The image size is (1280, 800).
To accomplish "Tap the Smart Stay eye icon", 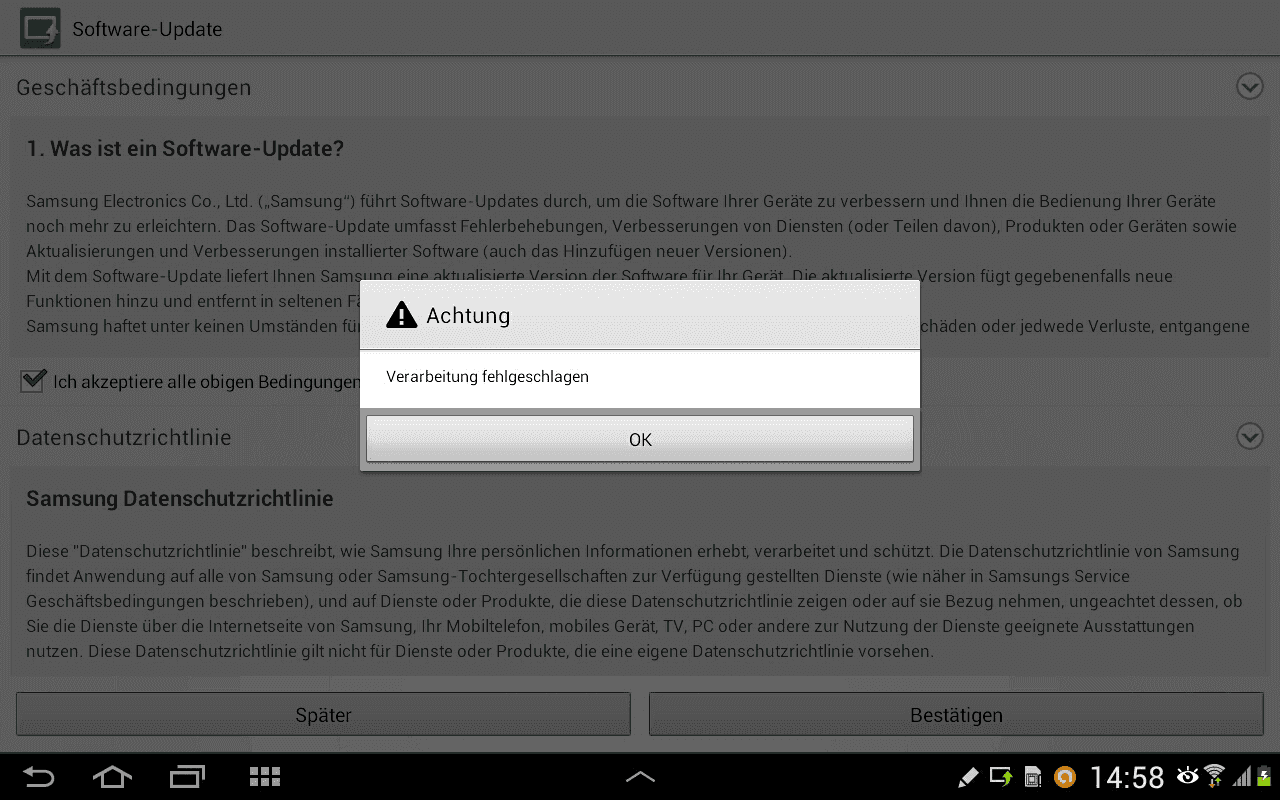I will tap(1187, 775).
